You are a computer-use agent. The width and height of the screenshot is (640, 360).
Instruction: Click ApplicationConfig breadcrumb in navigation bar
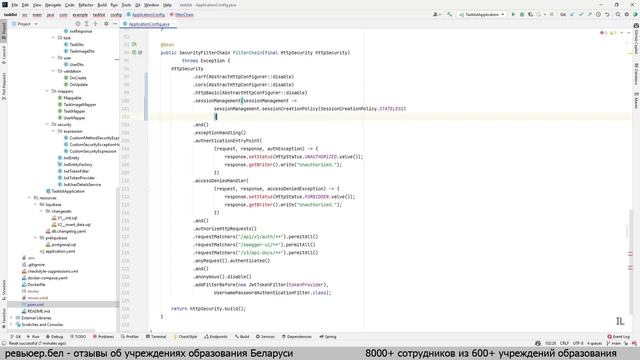146,15
